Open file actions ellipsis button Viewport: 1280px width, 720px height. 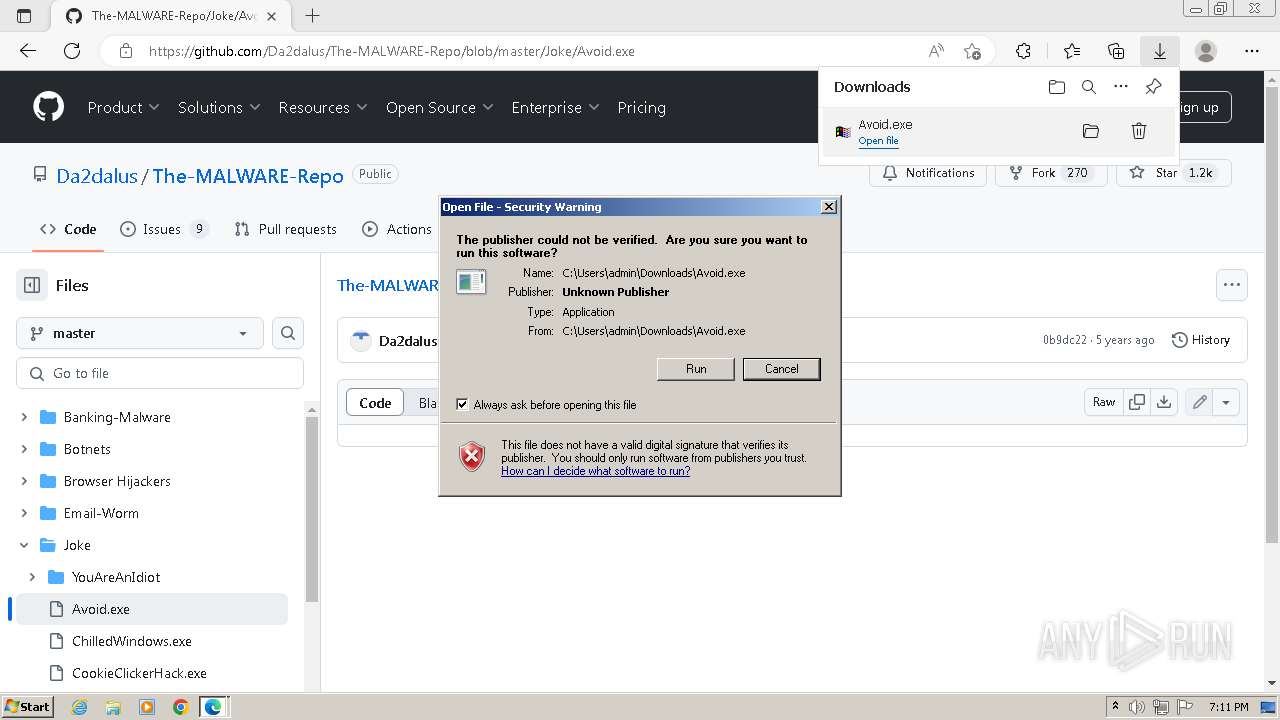click(1232, 285)
